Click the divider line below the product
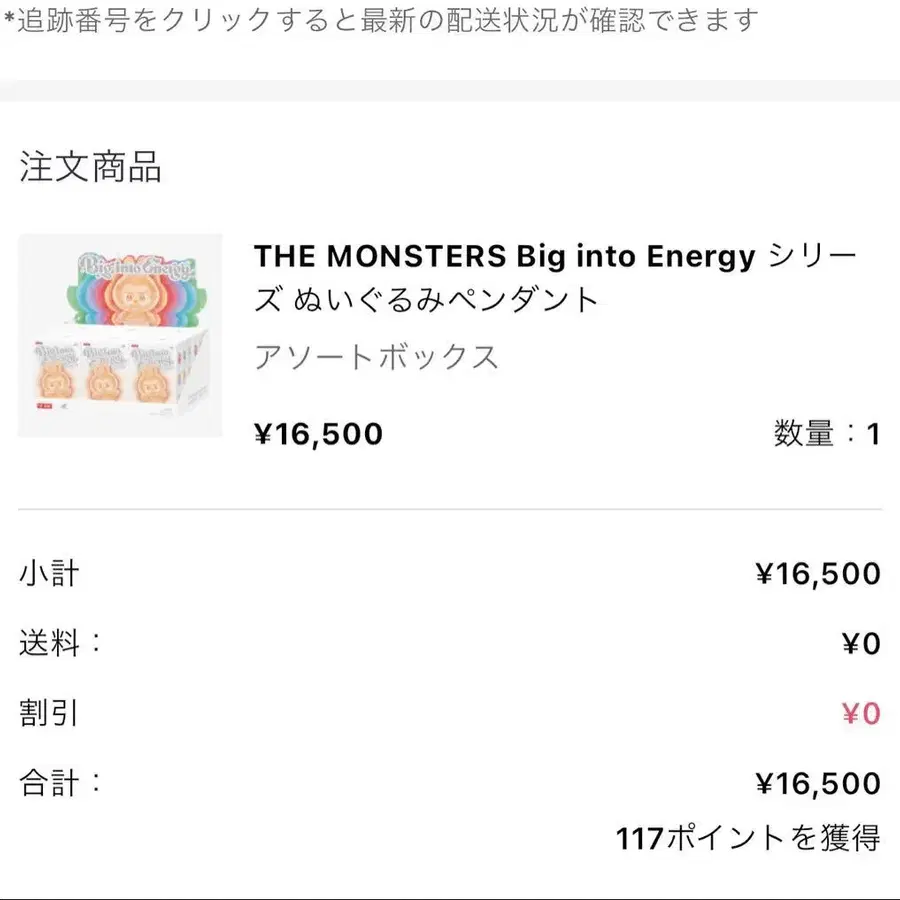900x900 pixels. tap(450, 509)
